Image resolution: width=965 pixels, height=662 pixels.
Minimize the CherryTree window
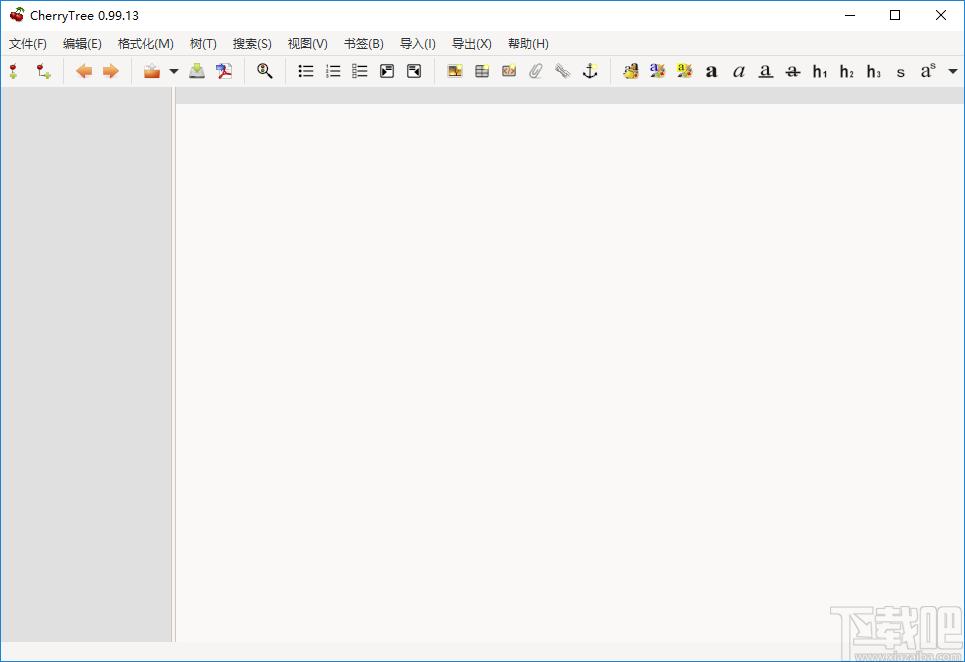851,15
